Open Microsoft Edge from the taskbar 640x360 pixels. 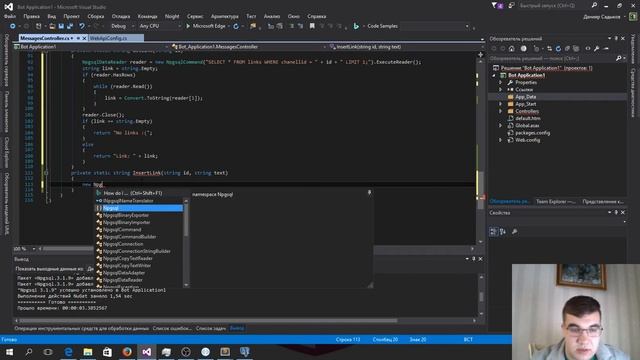coord(68,352)
